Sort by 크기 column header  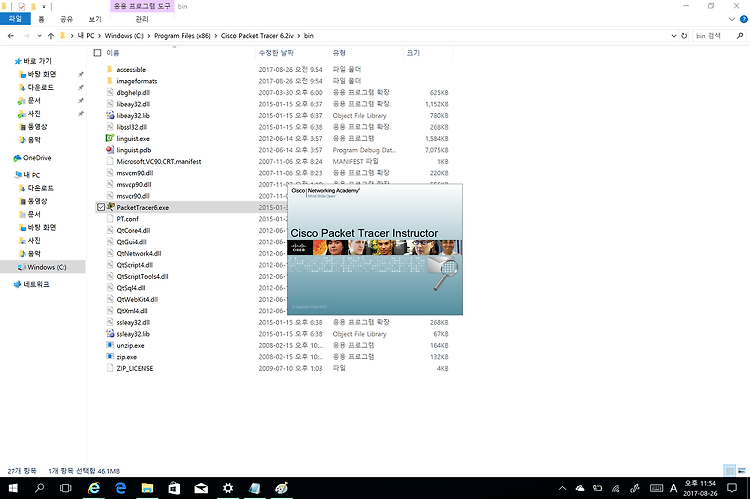[413, 53]
